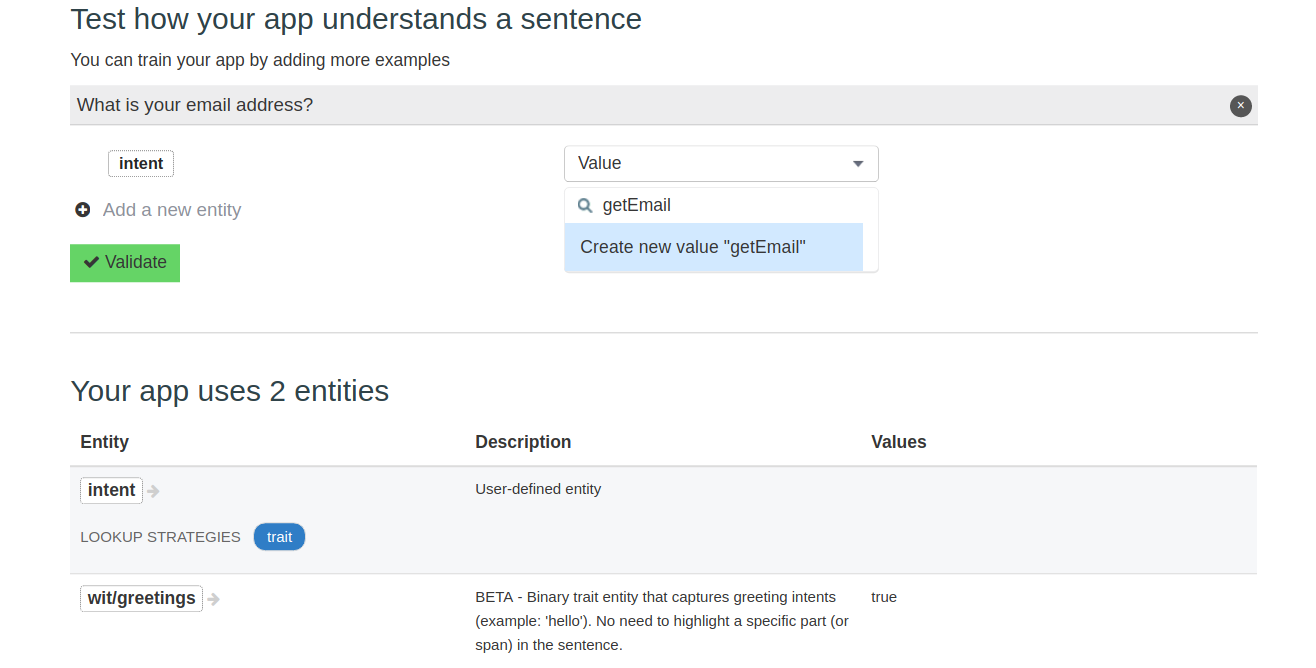Click the intent tag above the sentence
The image size is (1316, 668).
click(140, 163)
